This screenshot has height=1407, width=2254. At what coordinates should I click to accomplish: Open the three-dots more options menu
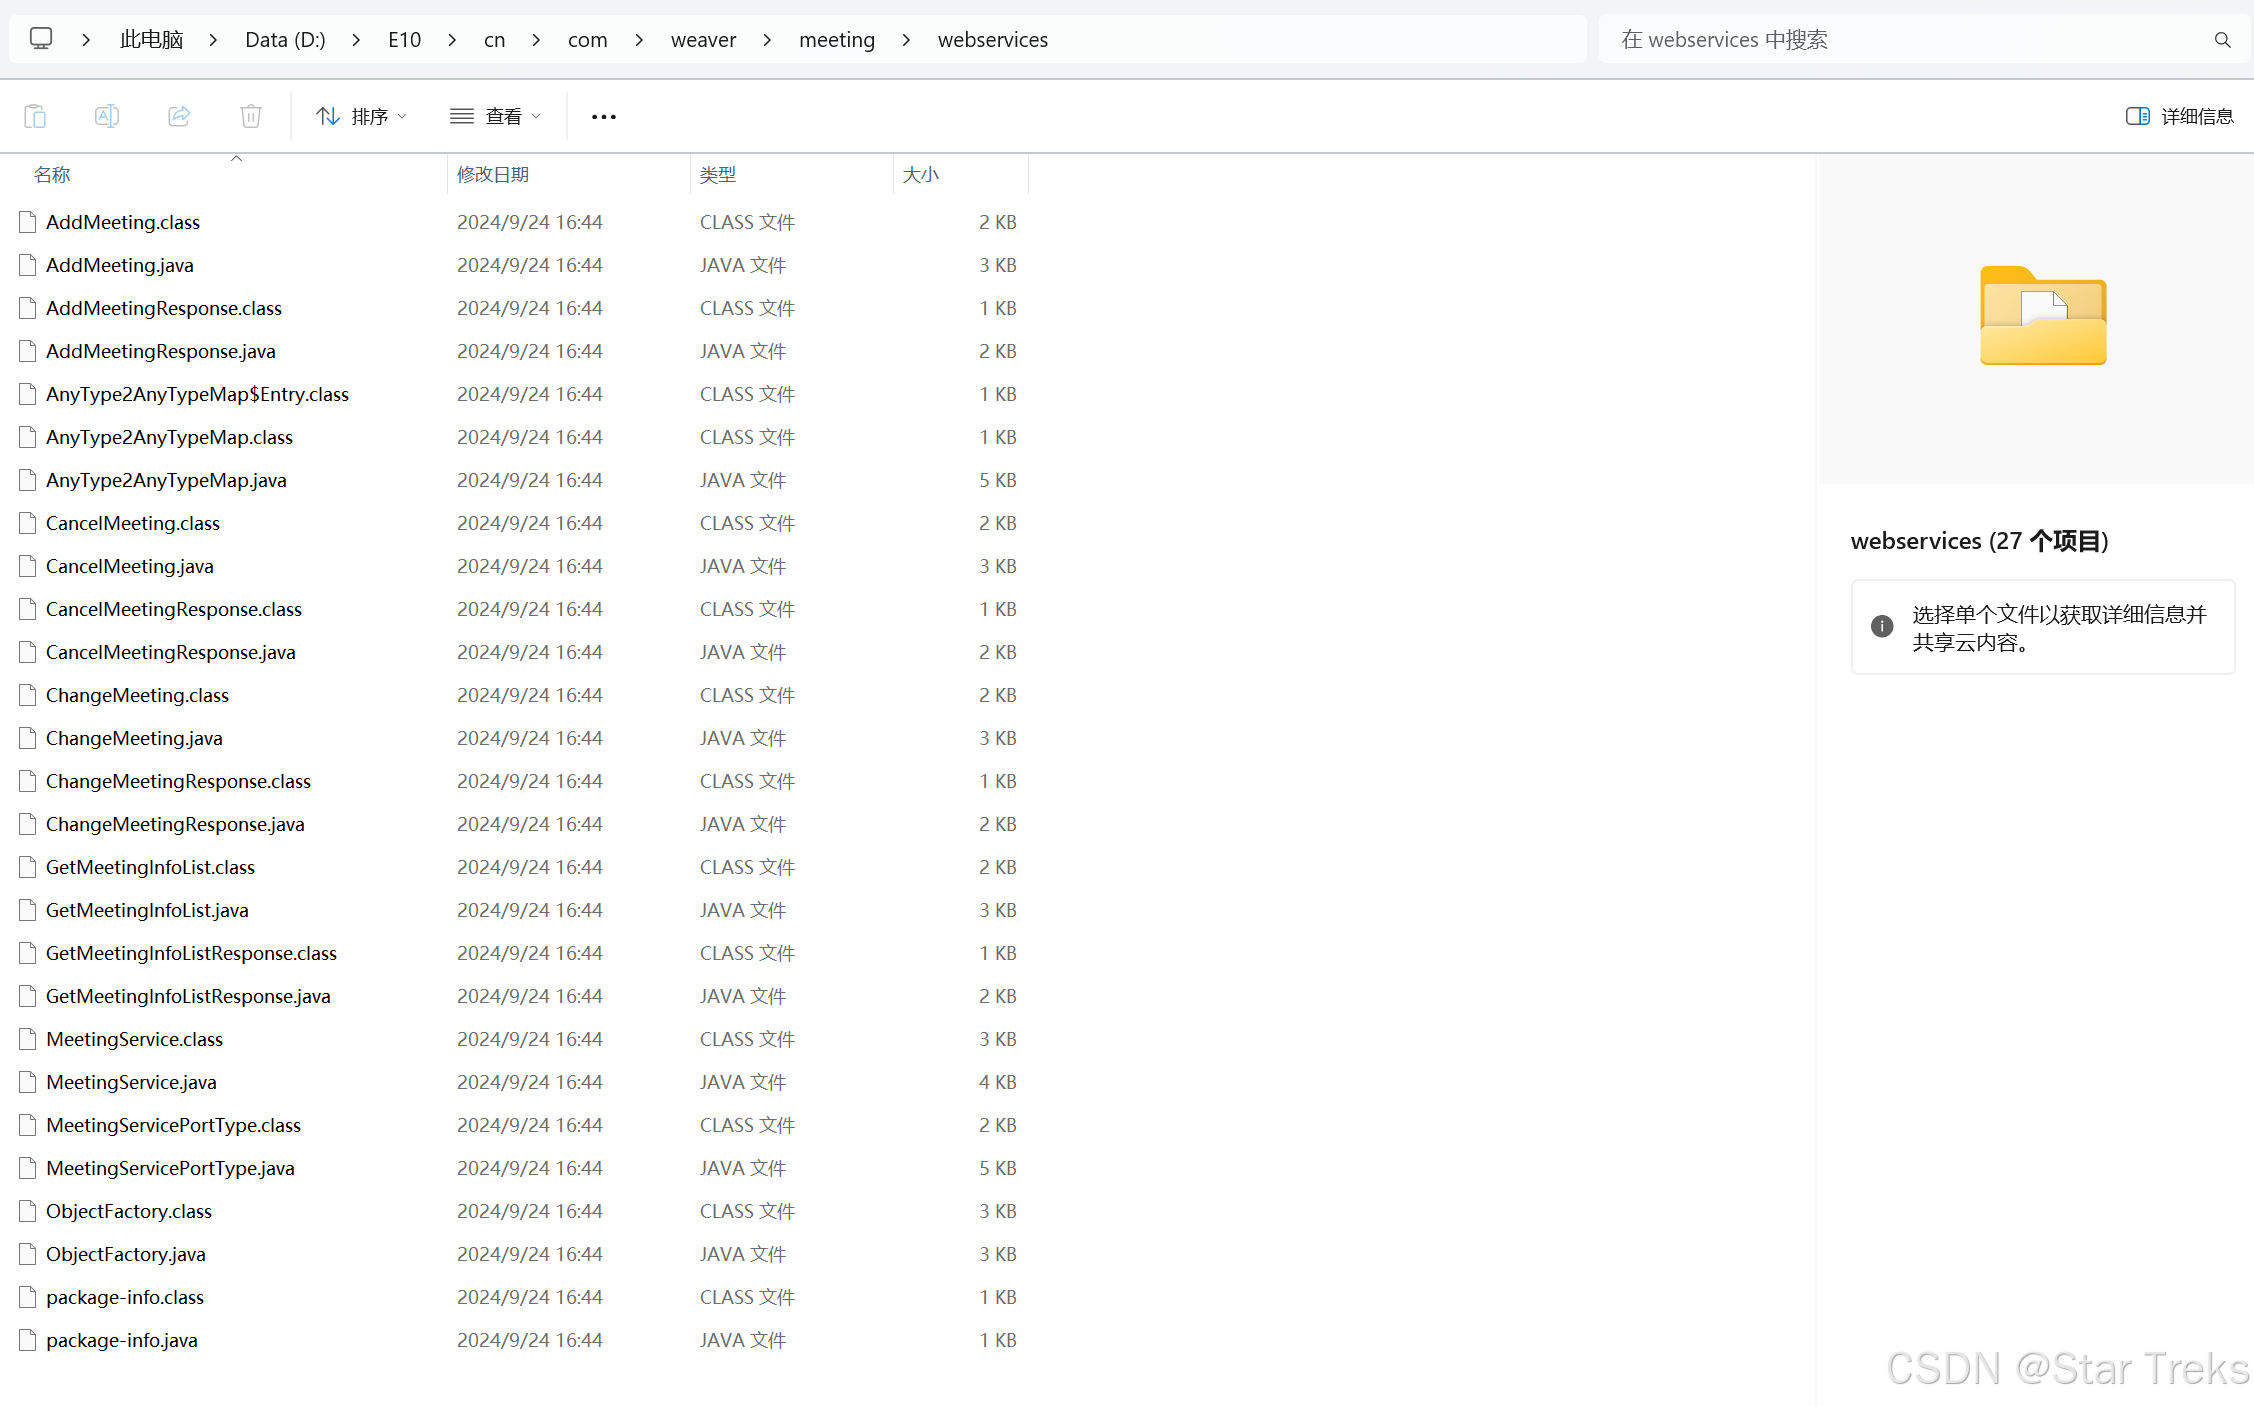[x=603, y=117]
